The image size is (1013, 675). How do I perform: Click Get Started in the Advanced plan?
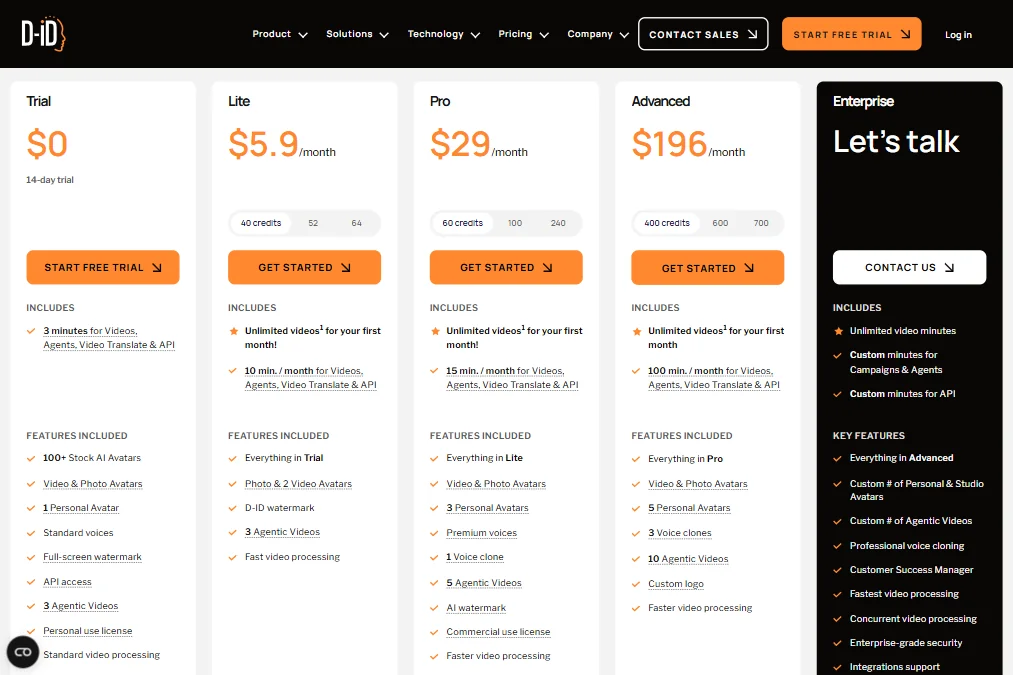(707, 267)
